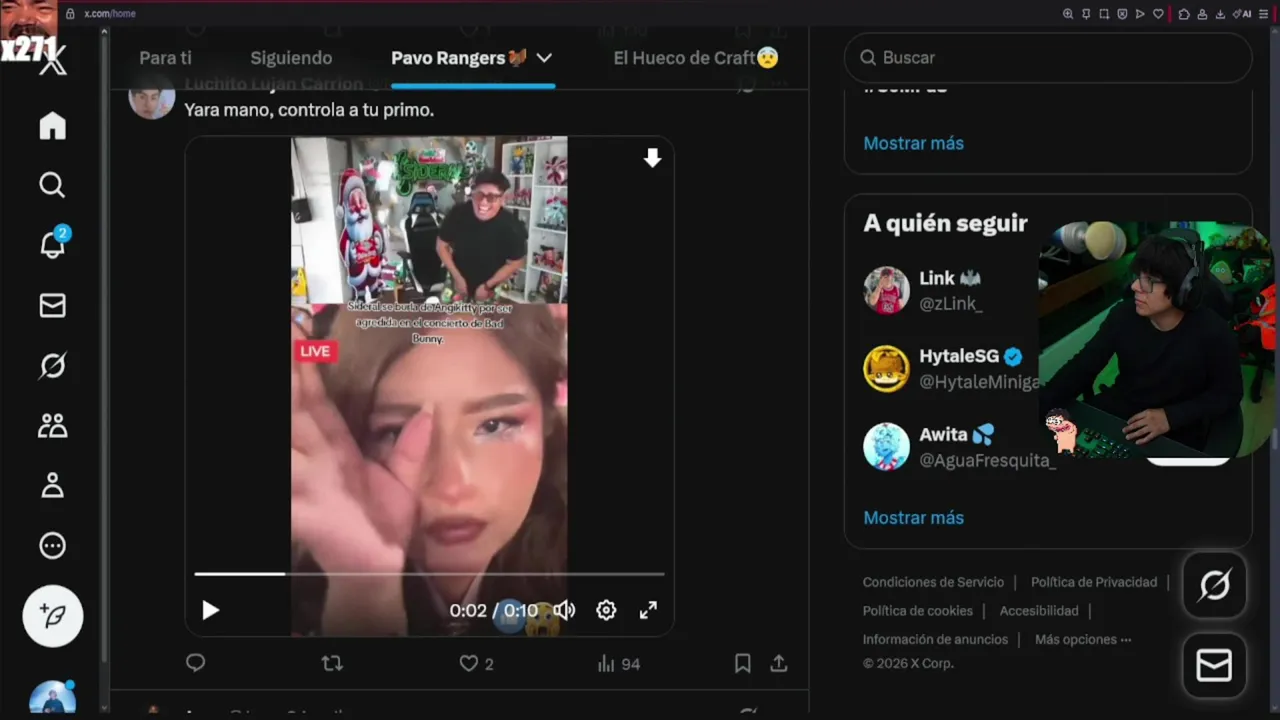Click the x.com/home address bar

[110, 13]
